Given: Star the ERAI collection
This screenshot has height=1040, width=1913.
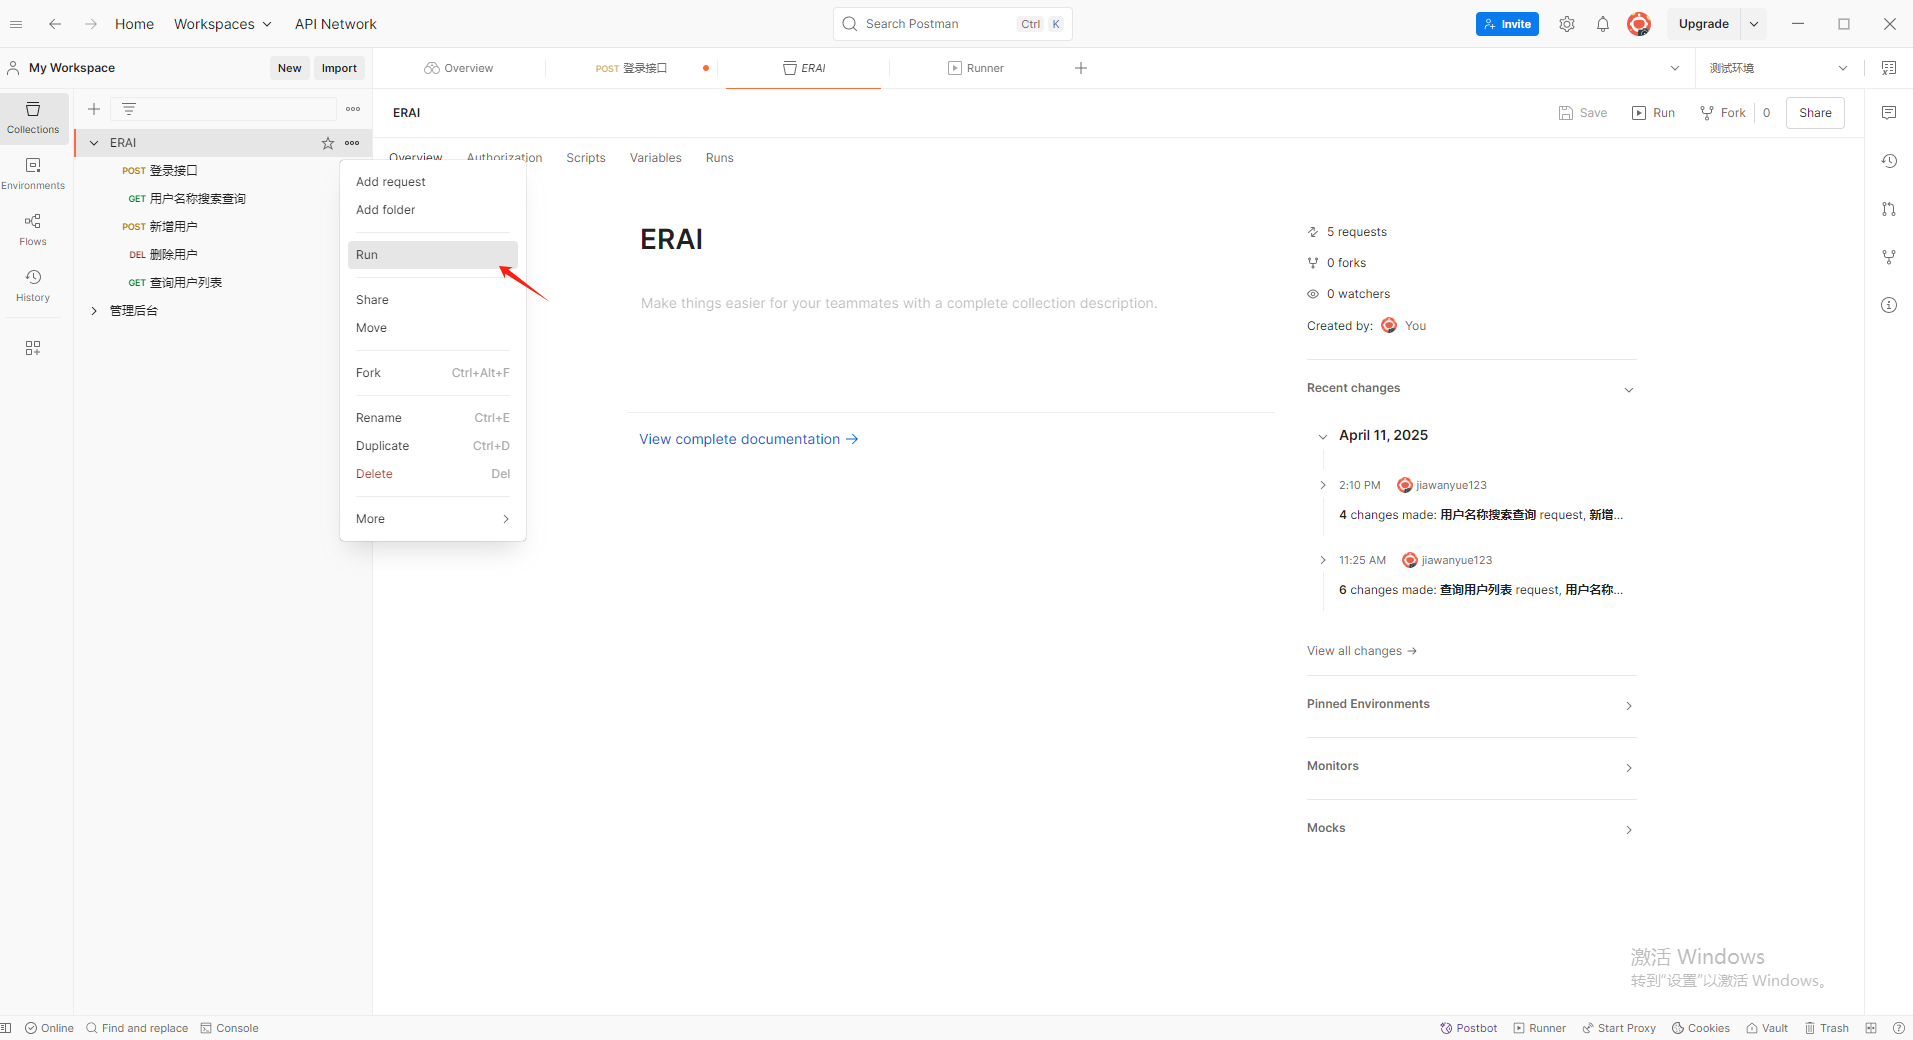Looking at the screenshot, I should tap(327, 143).
